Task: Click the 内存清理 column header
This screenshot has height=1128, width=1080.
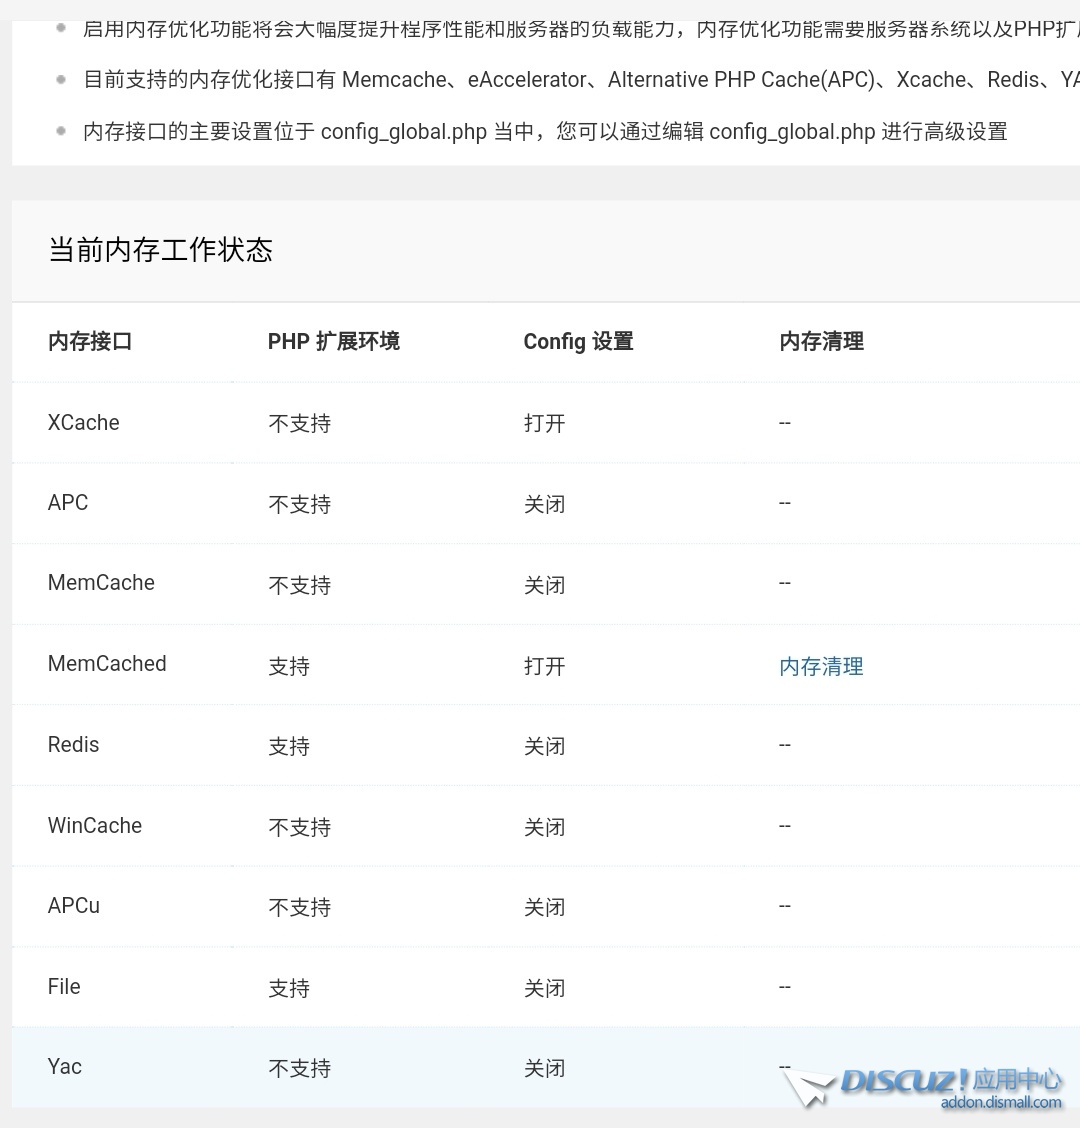Action: [821, 341]
